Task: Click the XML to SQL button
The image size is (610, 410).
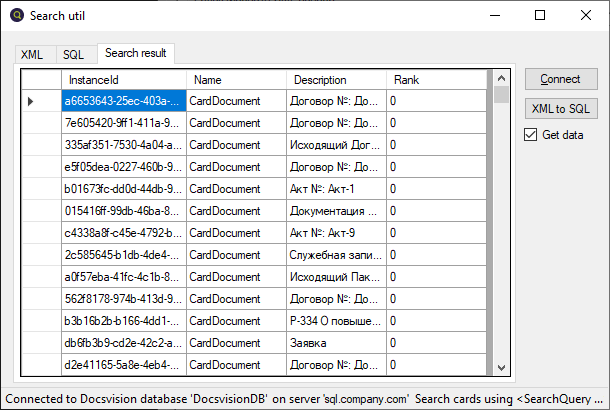Action: point(559,108)
